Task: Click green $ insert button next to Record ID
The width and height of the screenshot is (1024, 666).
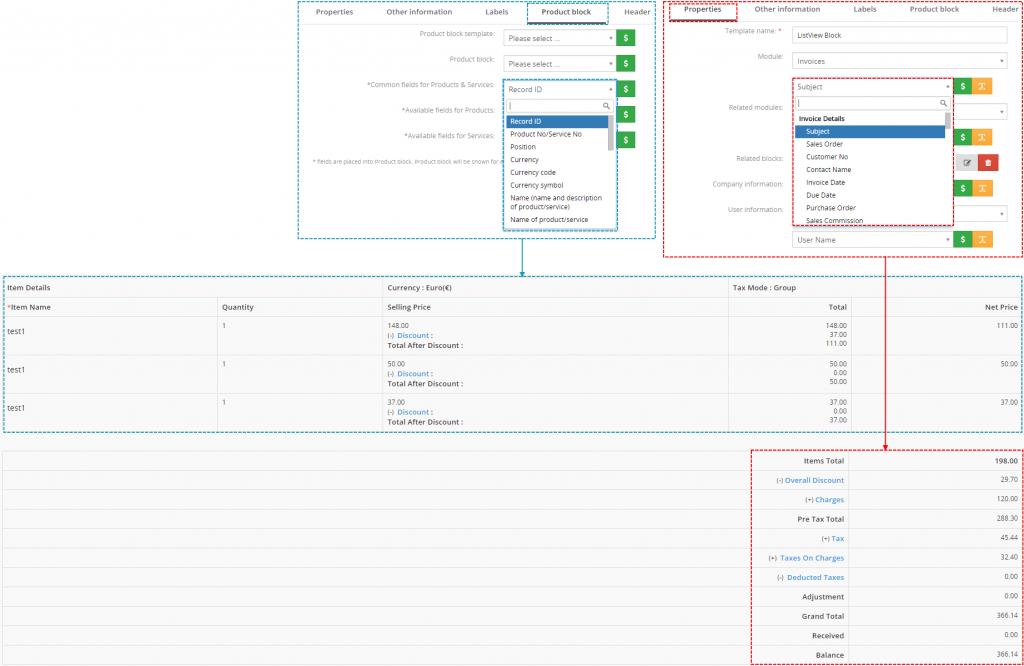Action: tap(626, 89)
